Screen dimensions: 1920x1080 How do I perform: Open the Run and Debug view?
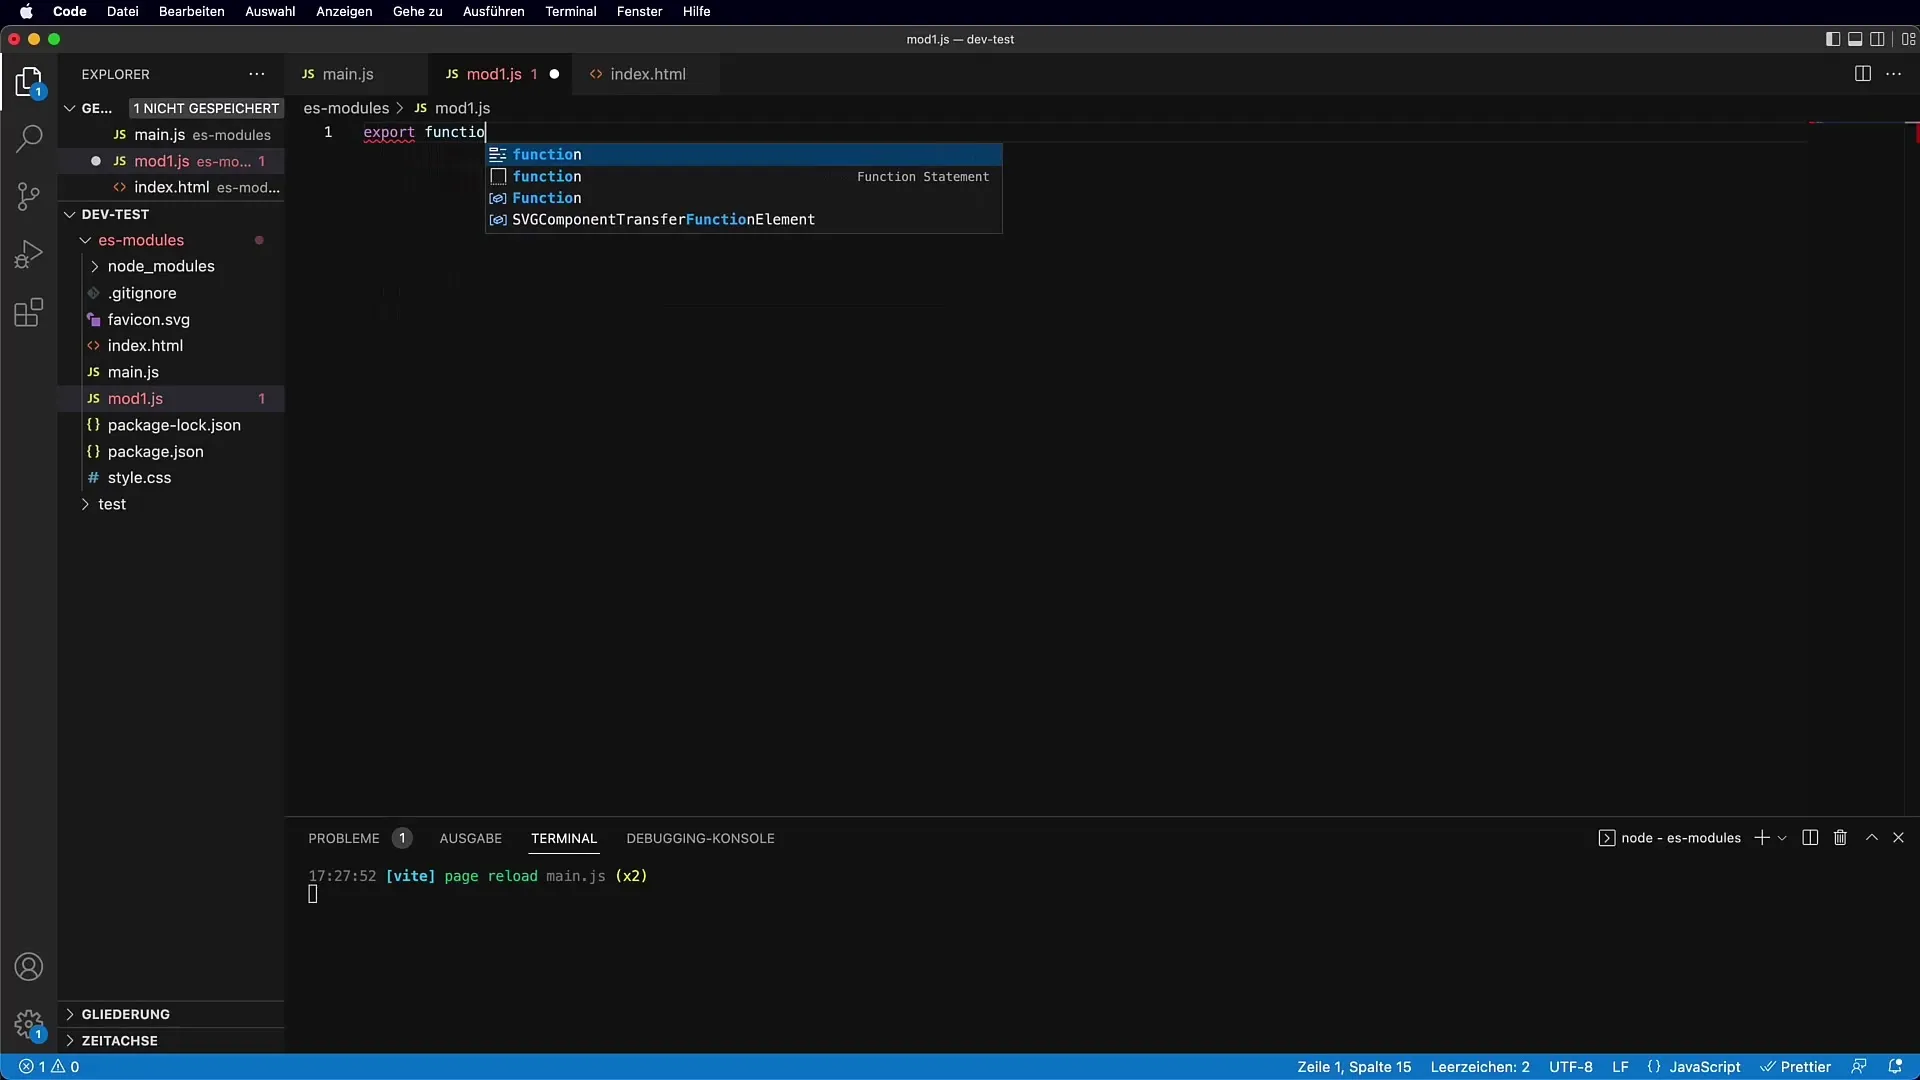[29, 254]
